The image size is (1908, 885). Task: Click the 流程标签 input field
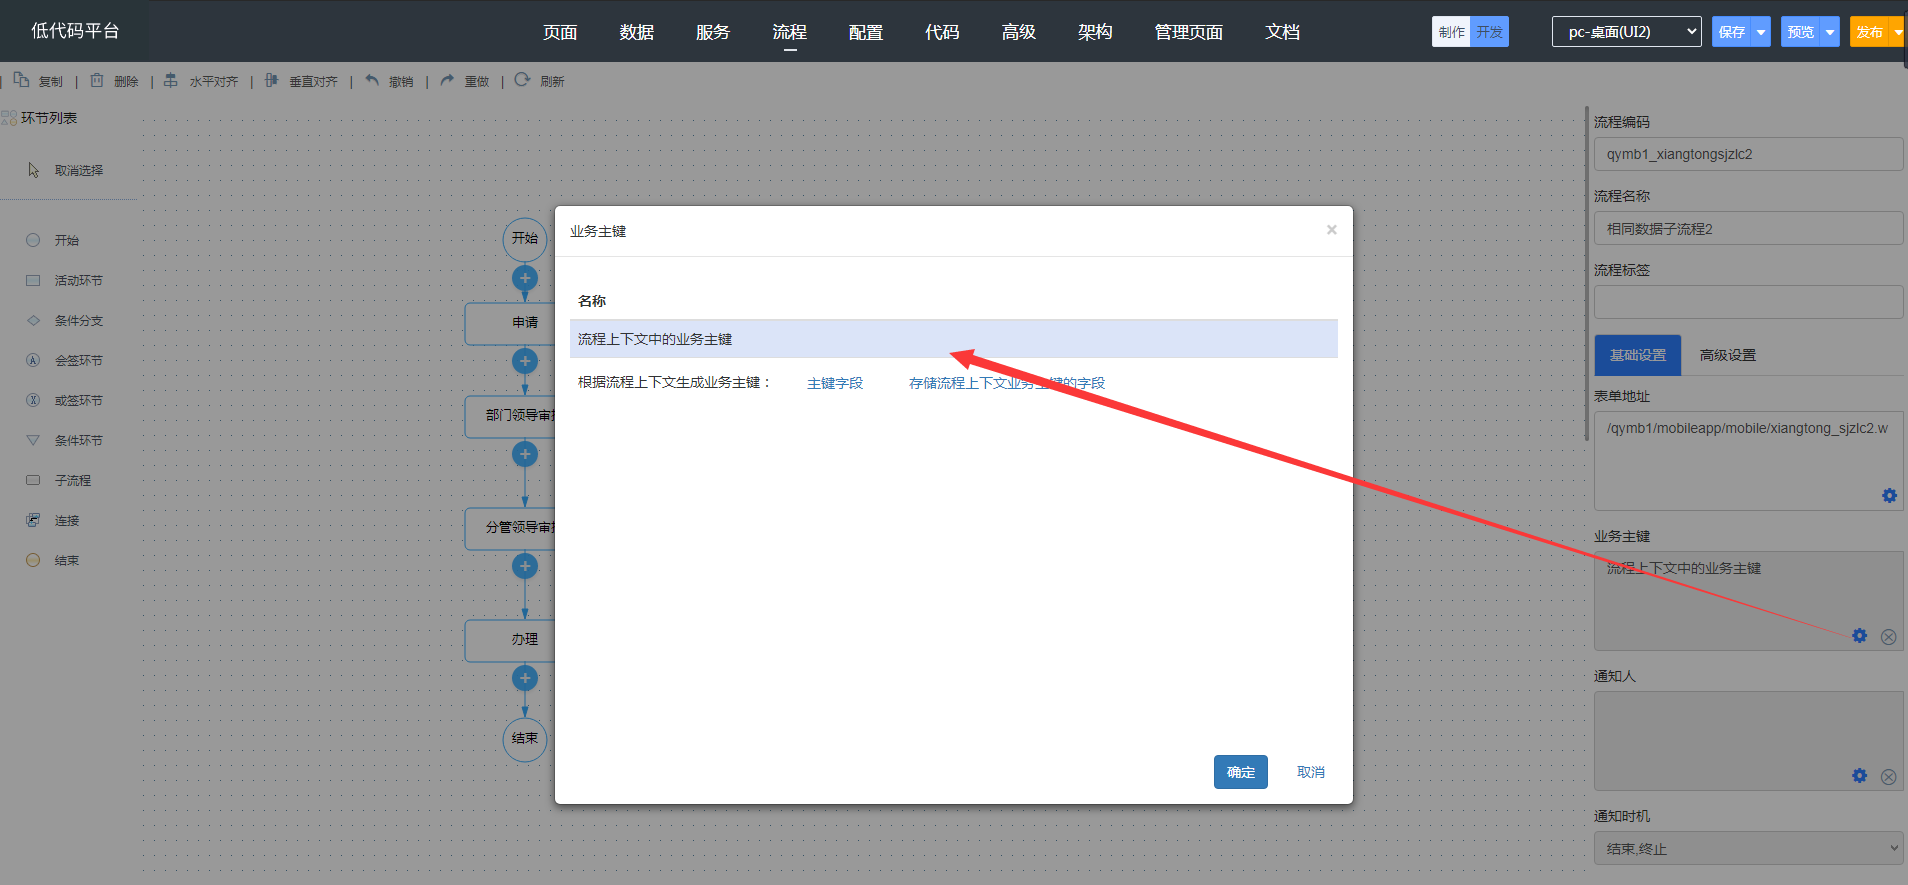click(x=1747, y=302)
